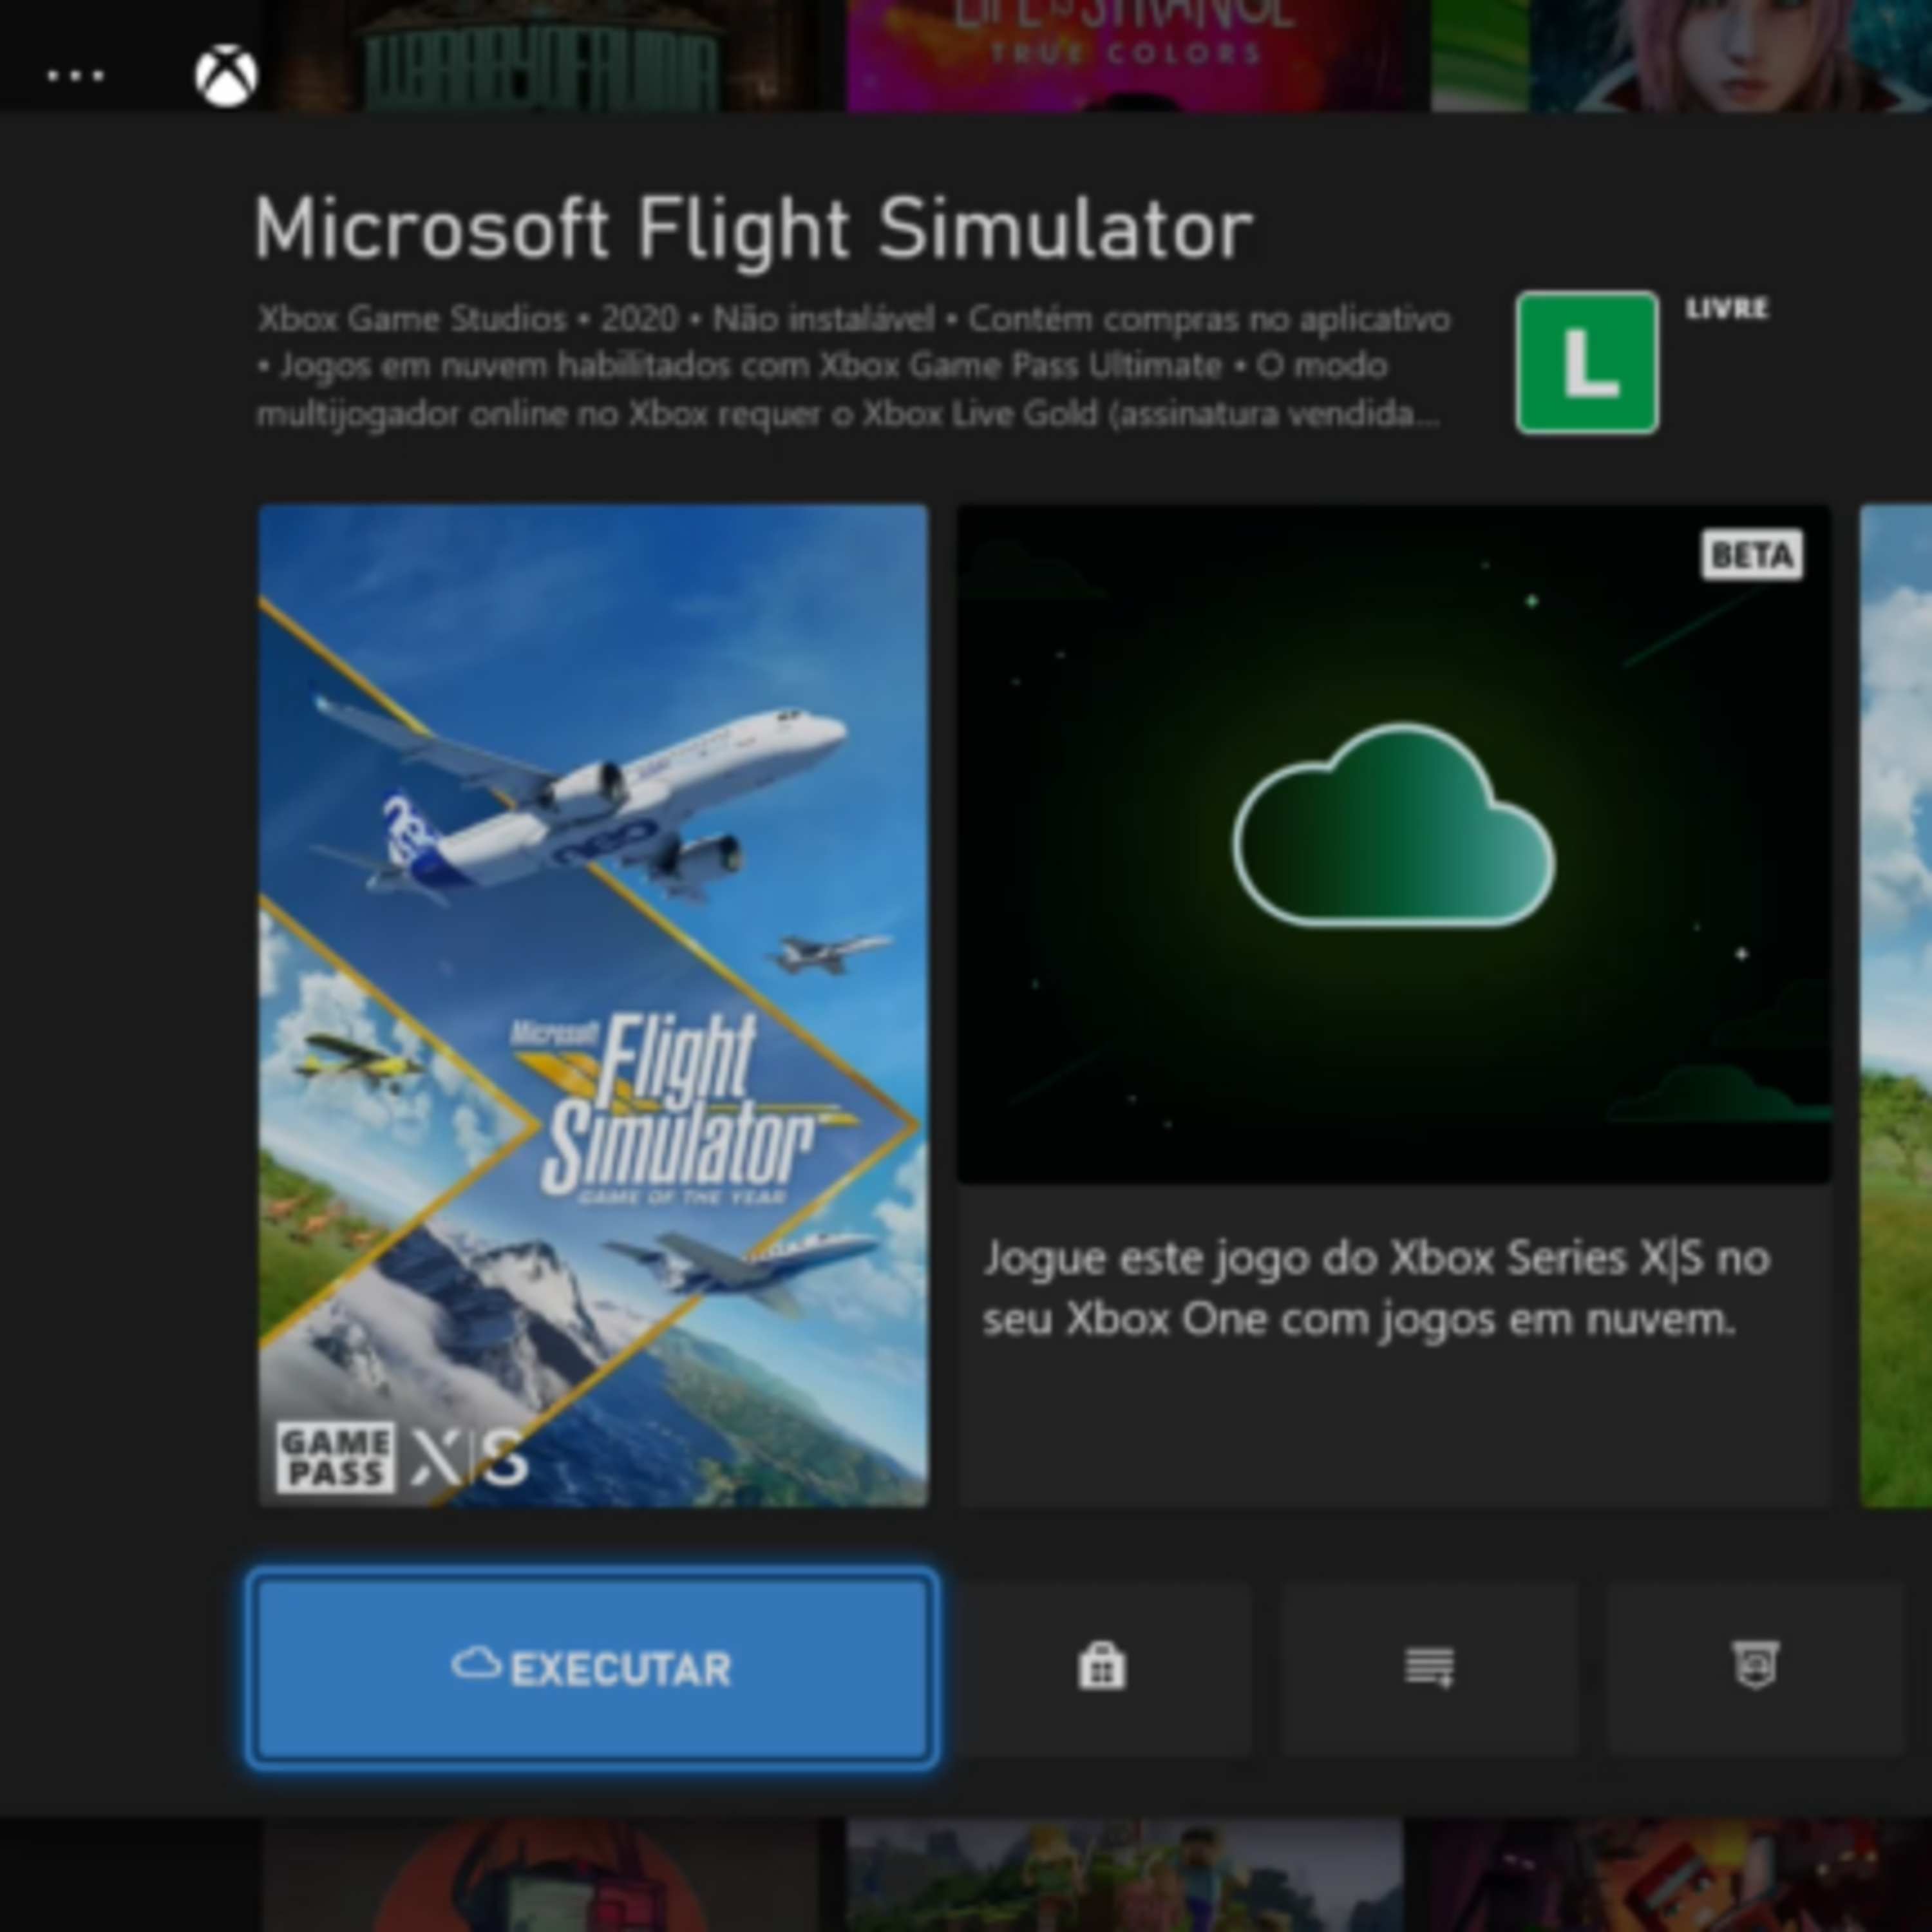
Task: Open the store bag icon button
Action: 1102,1667
